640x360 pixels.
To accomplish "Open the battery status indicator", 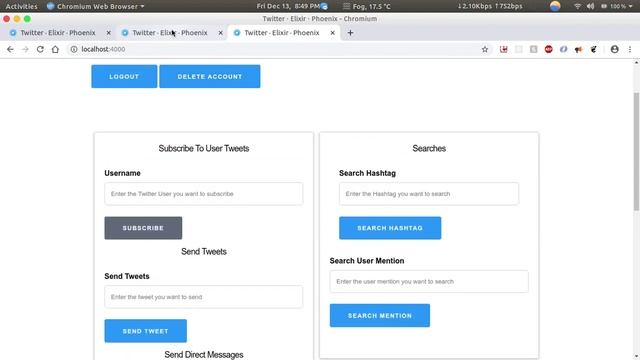I will 613,6.
